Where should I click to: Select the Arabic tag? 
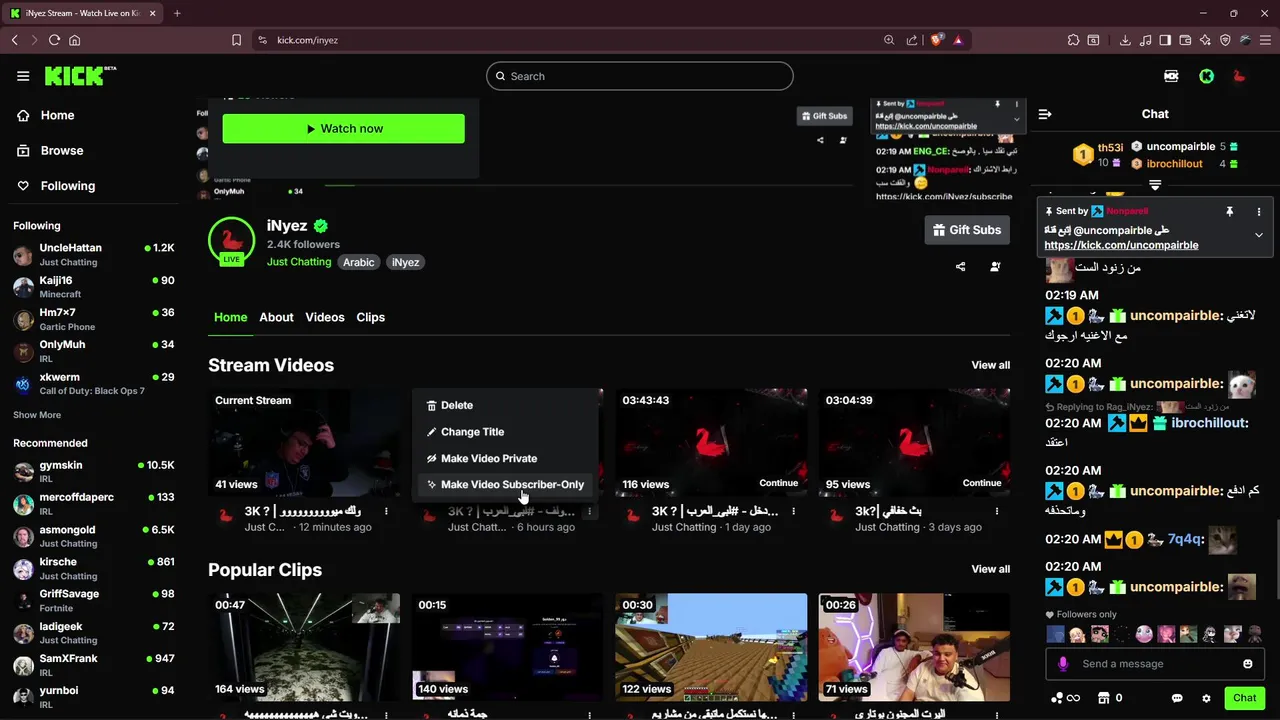(x=358, y=262)
